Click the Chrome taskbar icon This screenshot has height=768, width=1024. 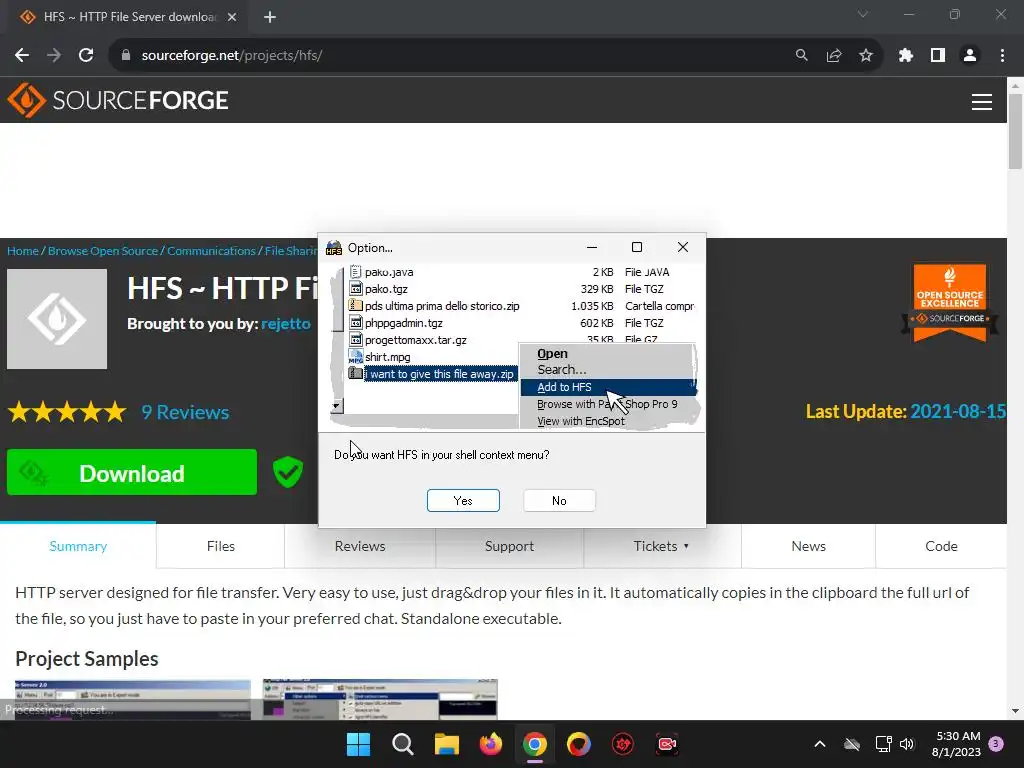pos(535,744)
